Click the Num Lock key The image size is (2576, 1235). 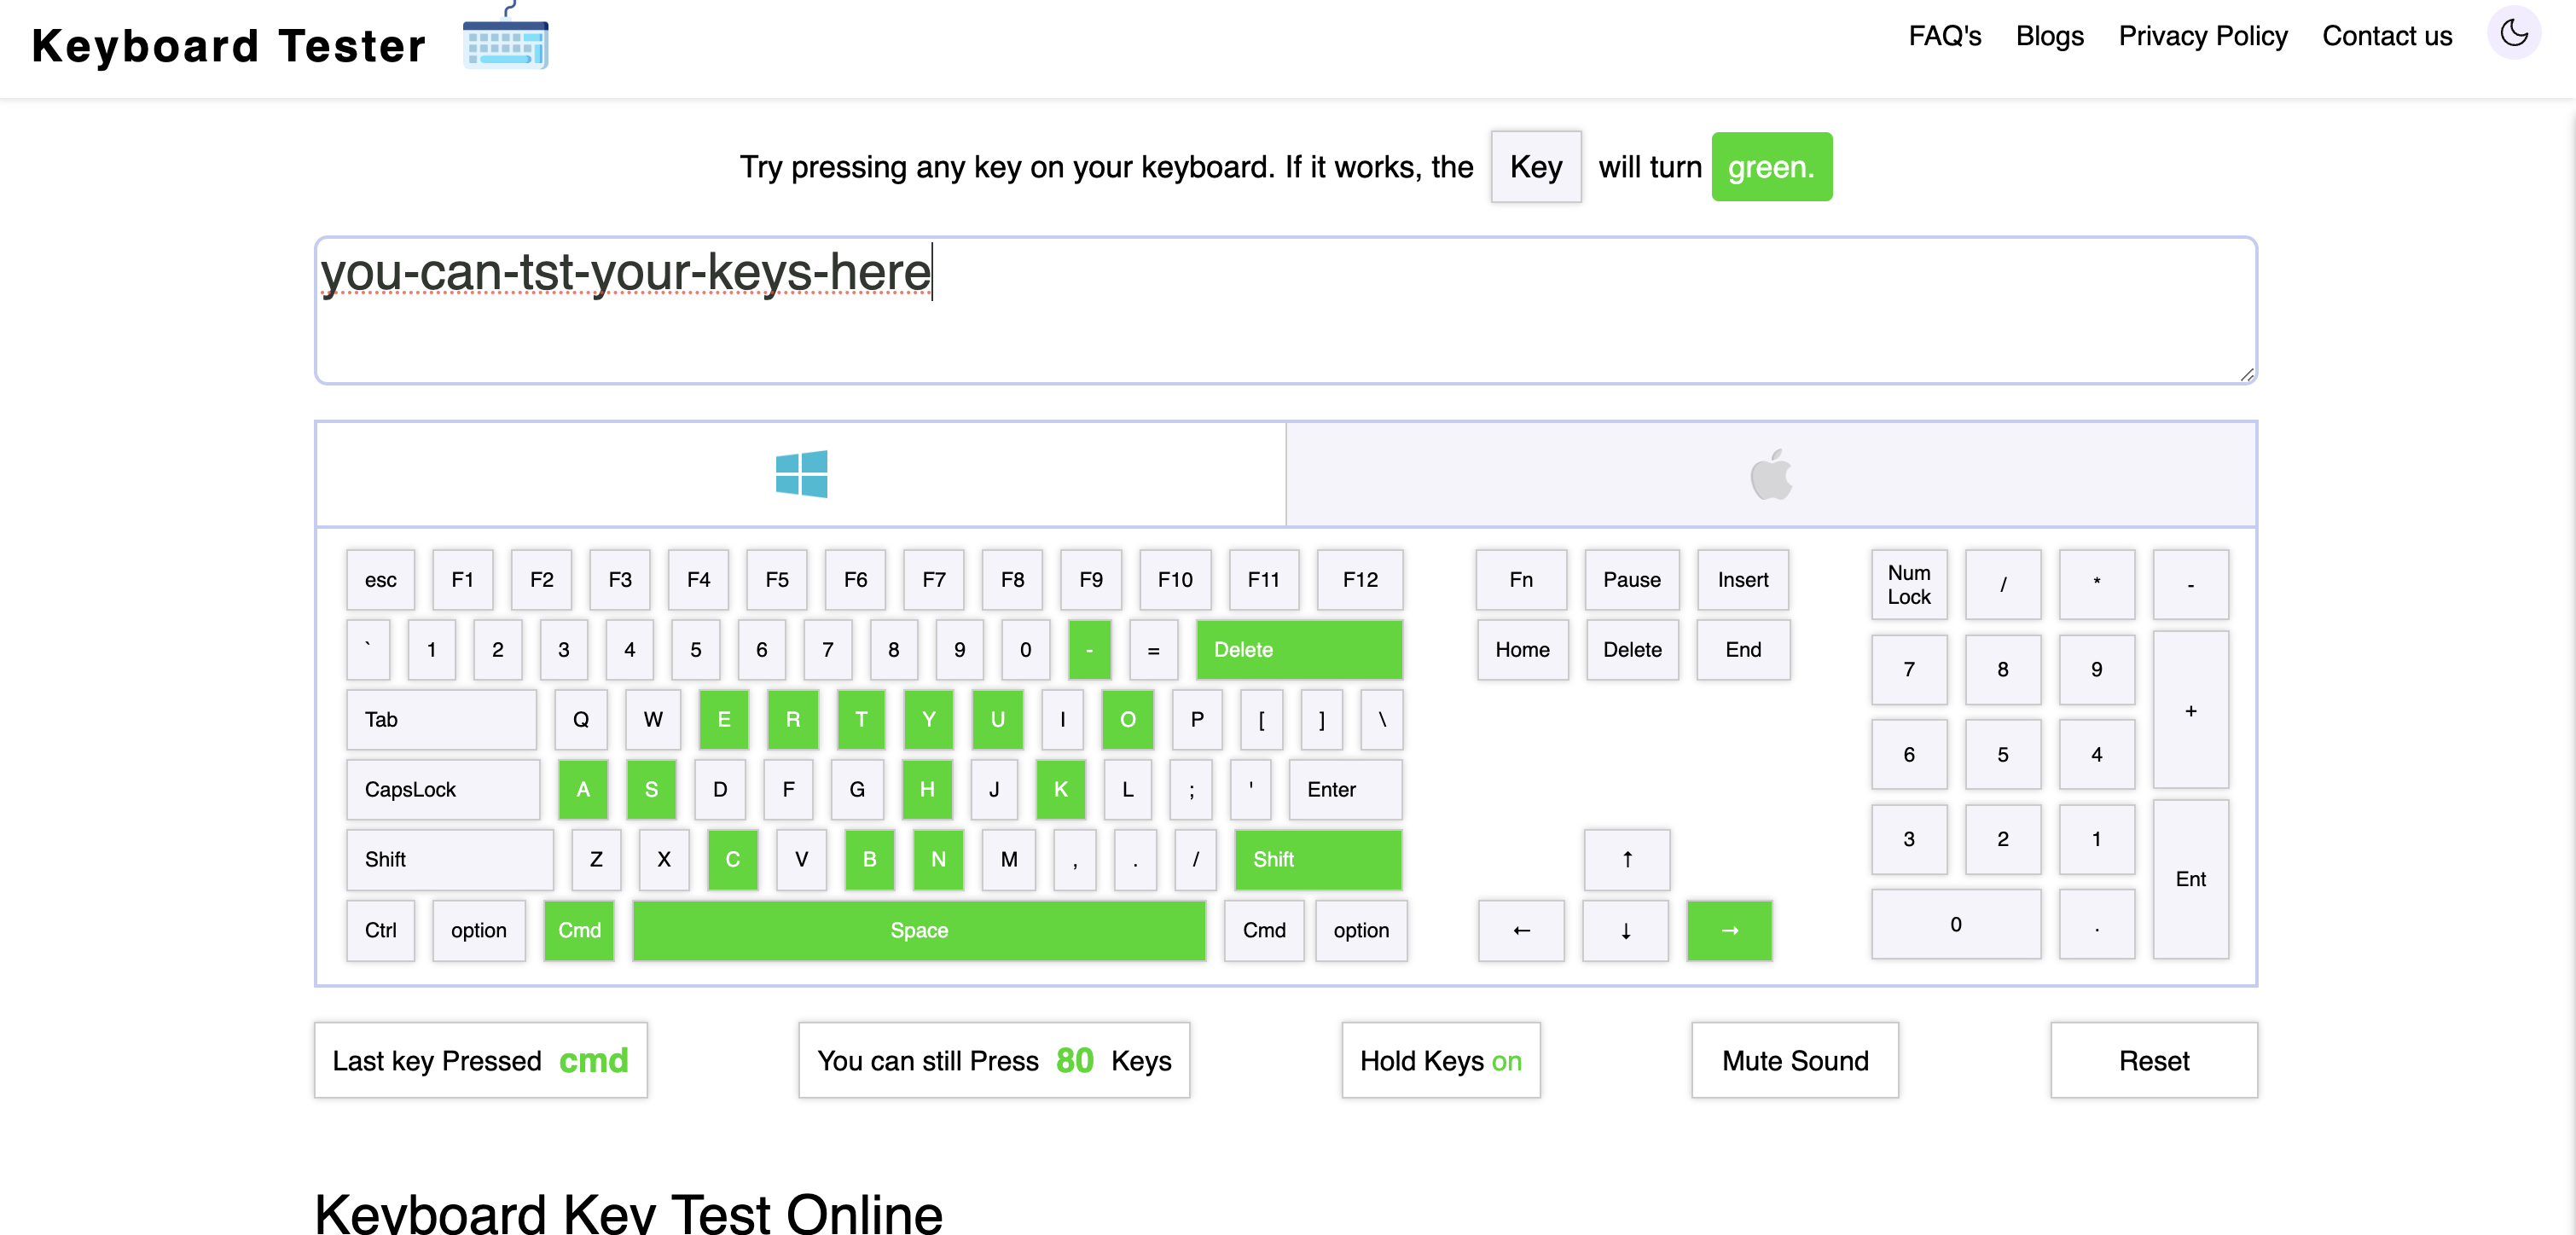(1909, 585)
